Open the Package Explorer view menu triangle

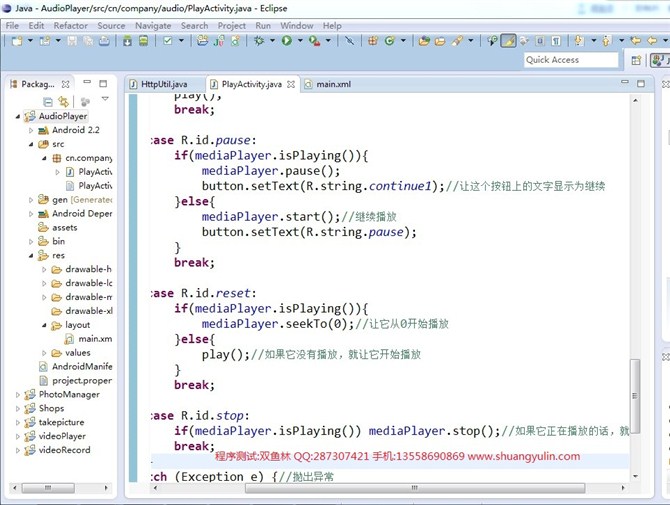coord(105,99)
